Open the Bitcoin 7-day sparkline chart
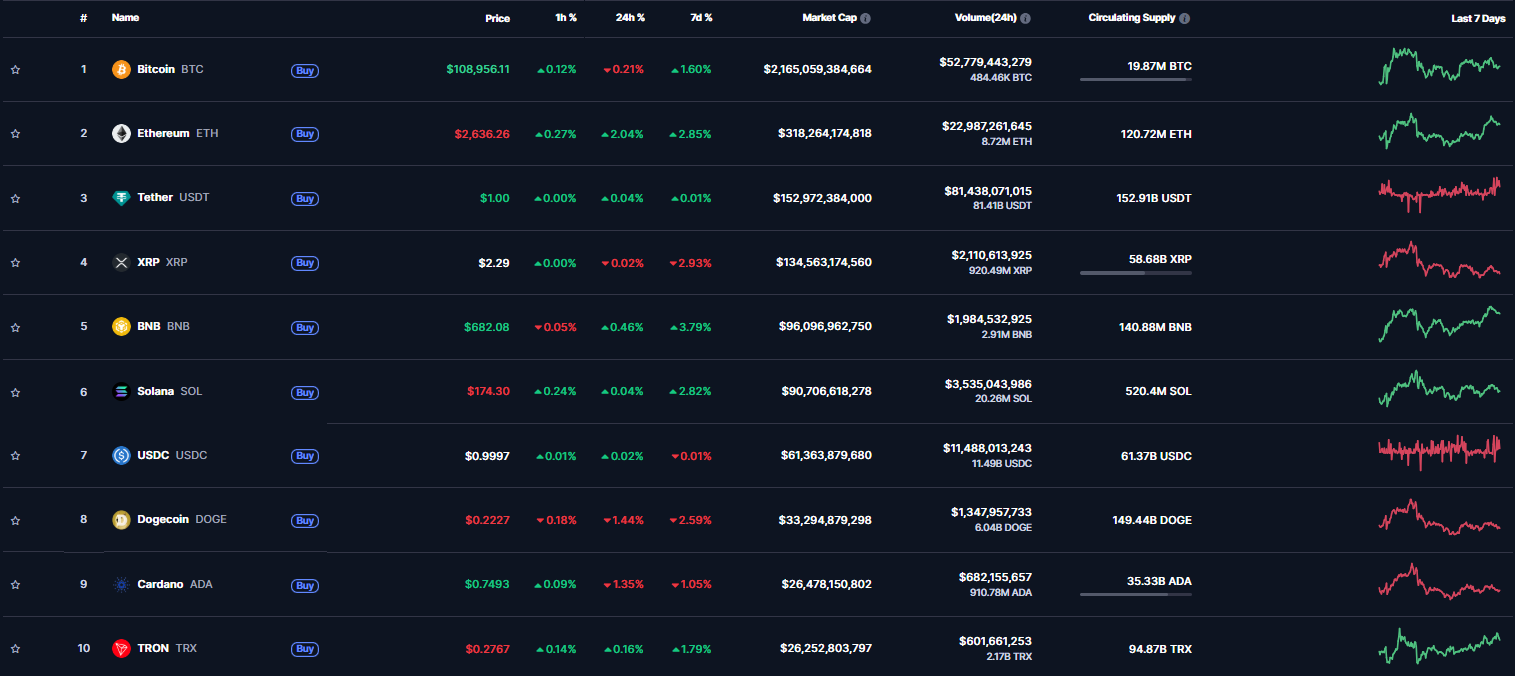 (x=1439, y=67)
